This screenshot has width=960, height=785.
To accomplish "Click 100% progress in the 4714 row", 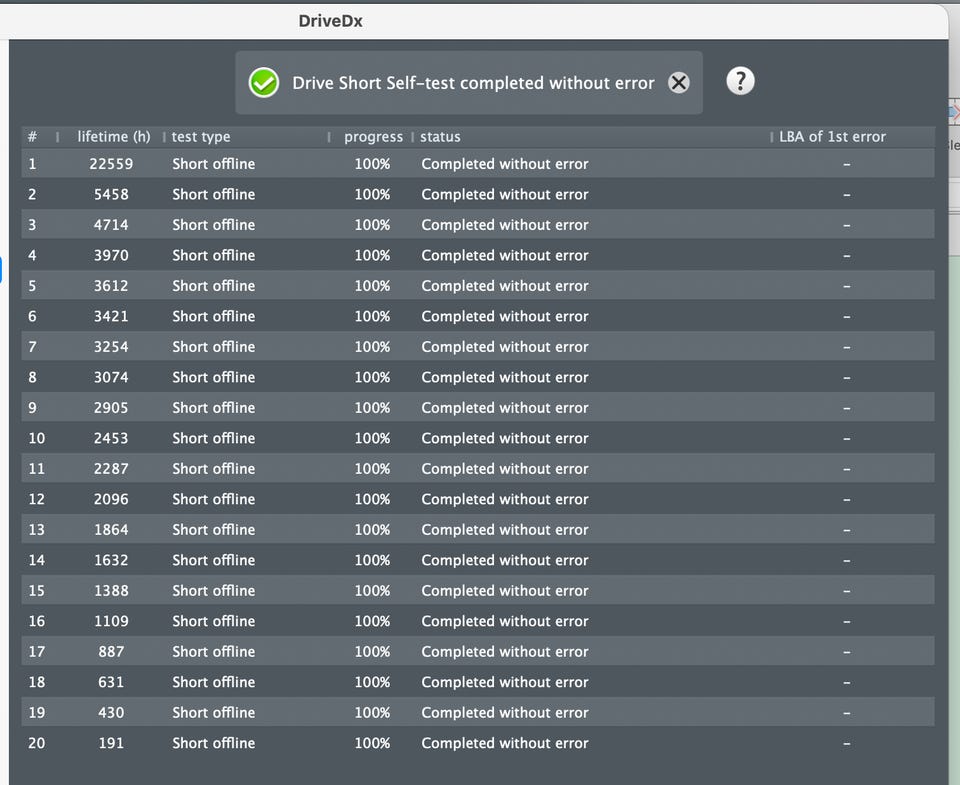I will 372,225.
